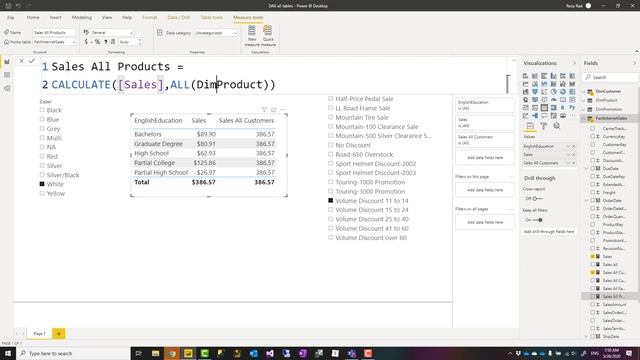Expand the formula bar chevron

pyautogui.click(x=513, y=61)
